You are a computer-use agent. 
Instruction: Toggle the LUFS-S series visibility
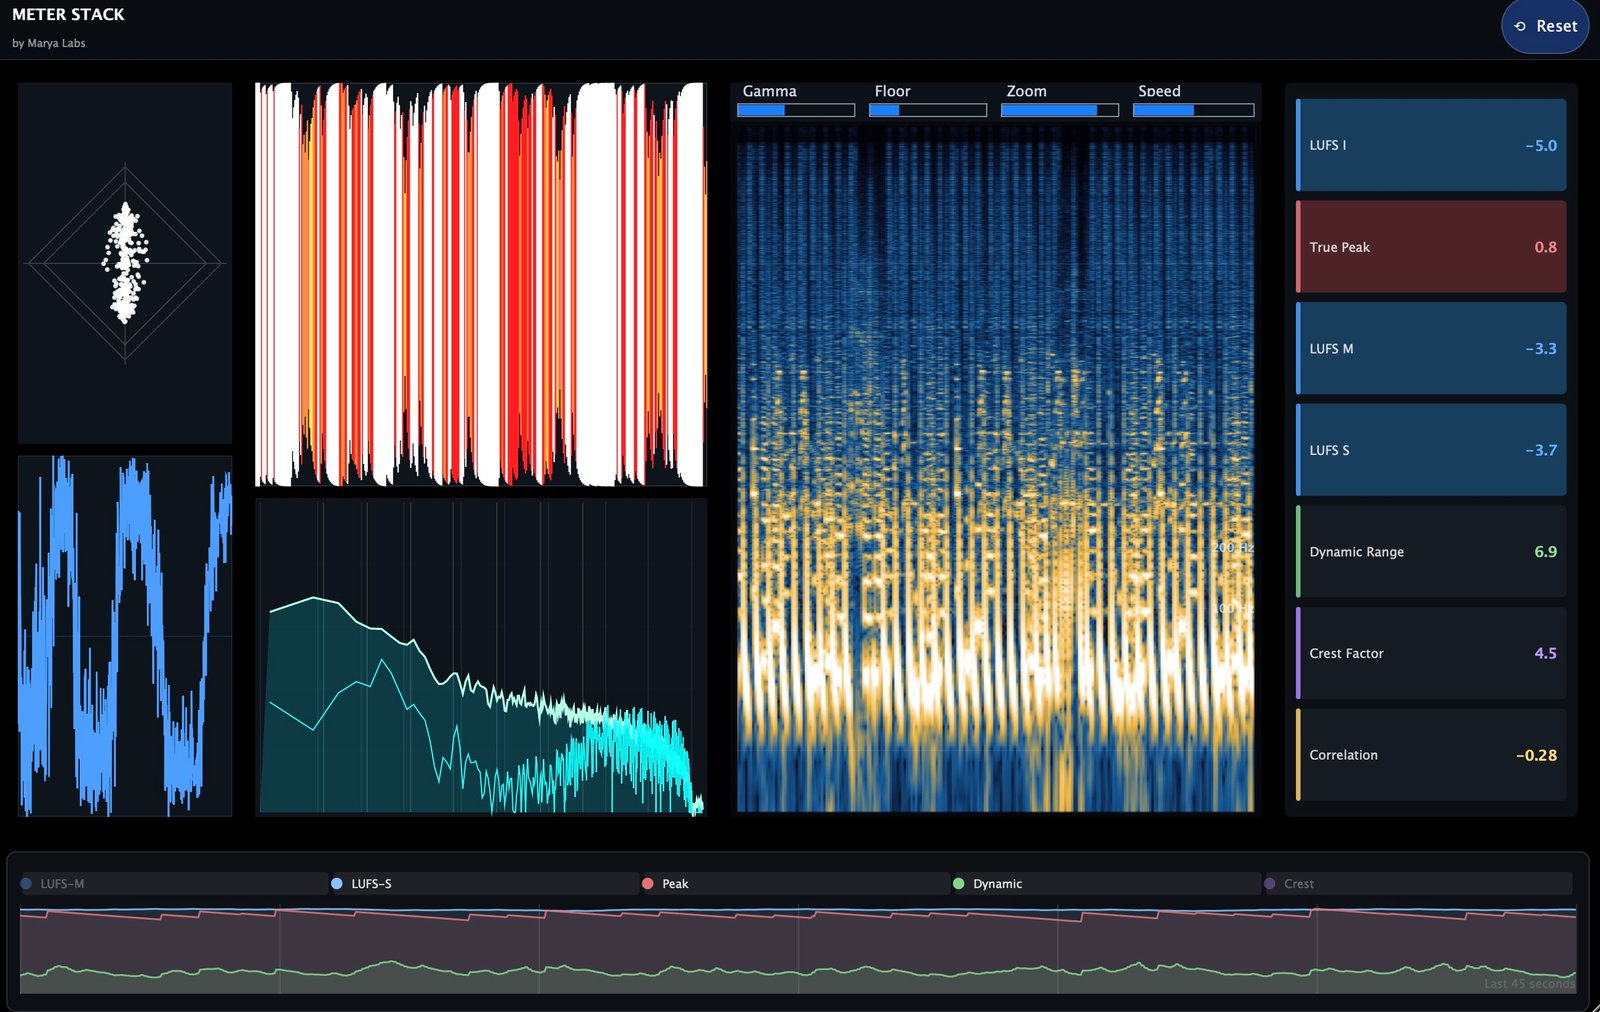[x=484, y=884]
